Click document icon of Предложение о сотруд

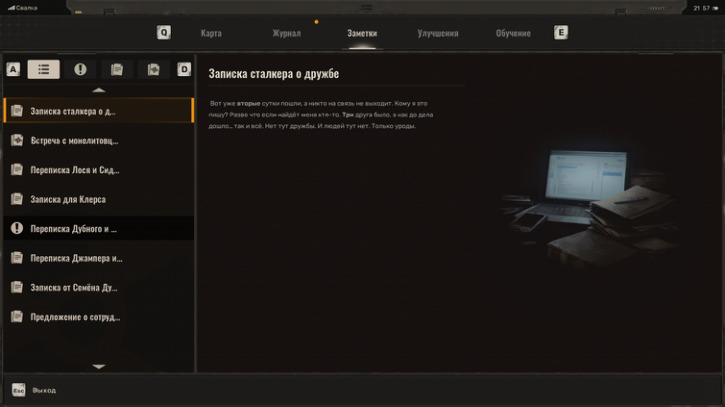(x=17, y=316)
